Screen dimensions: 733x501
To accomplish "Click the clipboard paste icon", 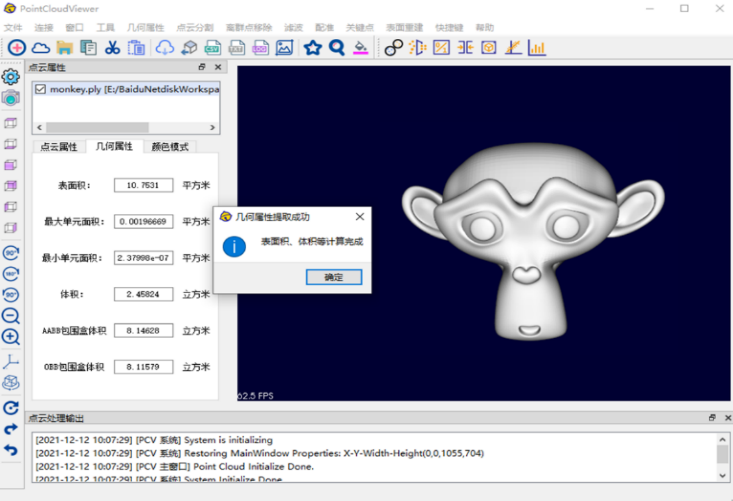I will coord(136,48).
